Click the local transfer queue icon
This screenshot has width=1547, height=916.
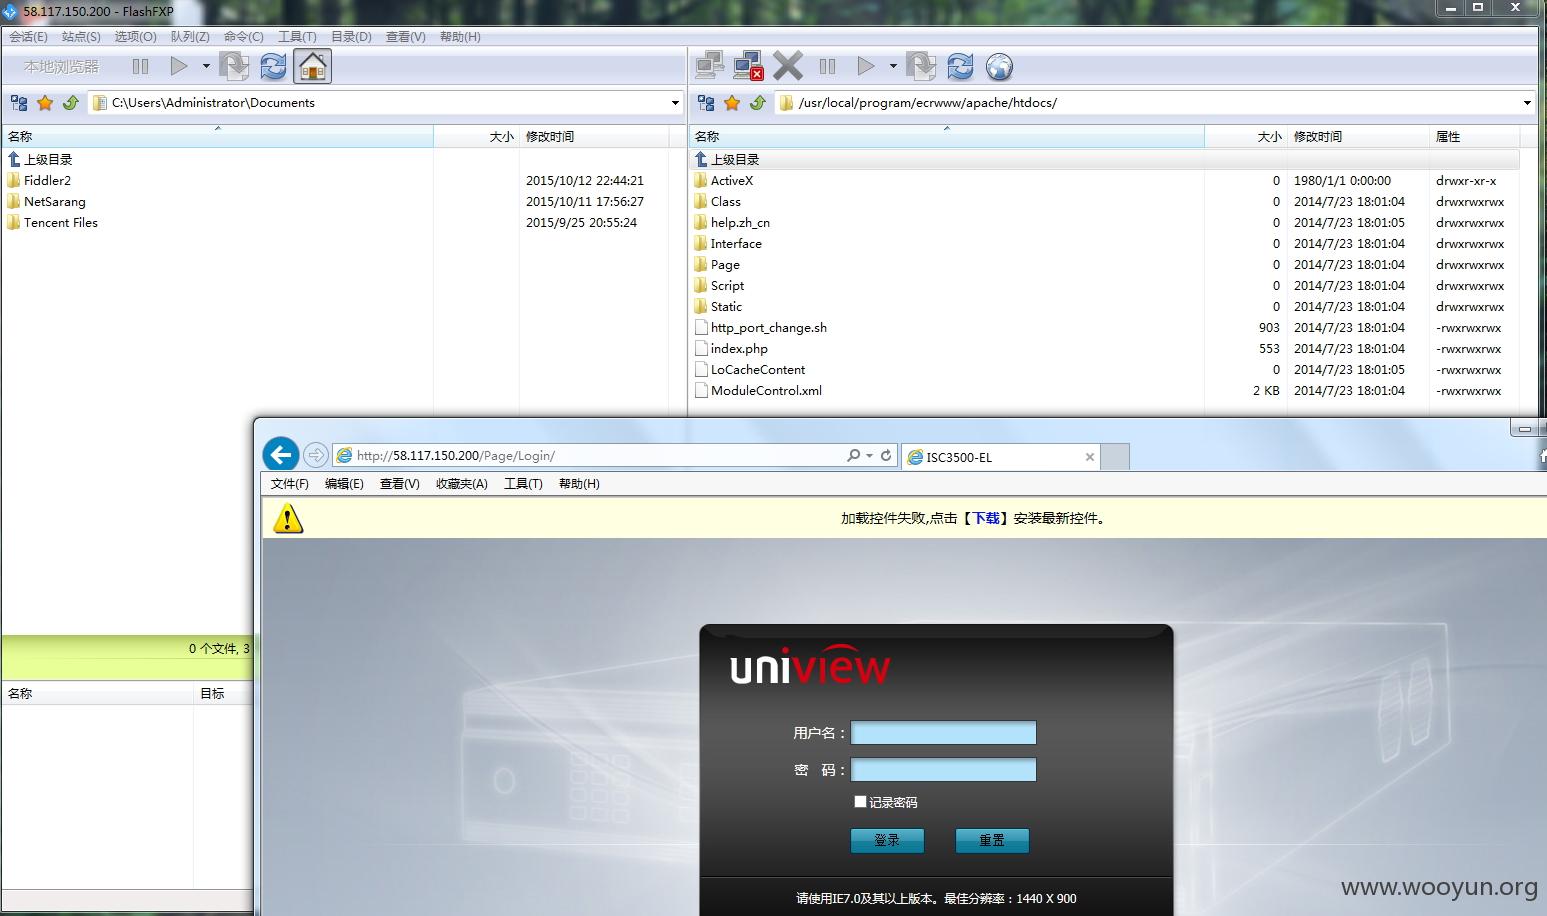tap(234, 66)
